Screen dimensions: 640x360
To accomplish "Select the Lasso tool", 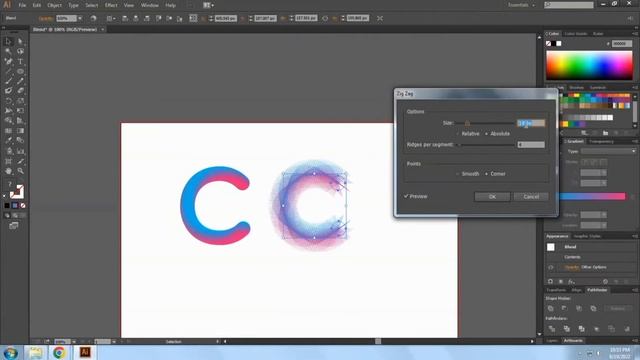I will (20, 51).
